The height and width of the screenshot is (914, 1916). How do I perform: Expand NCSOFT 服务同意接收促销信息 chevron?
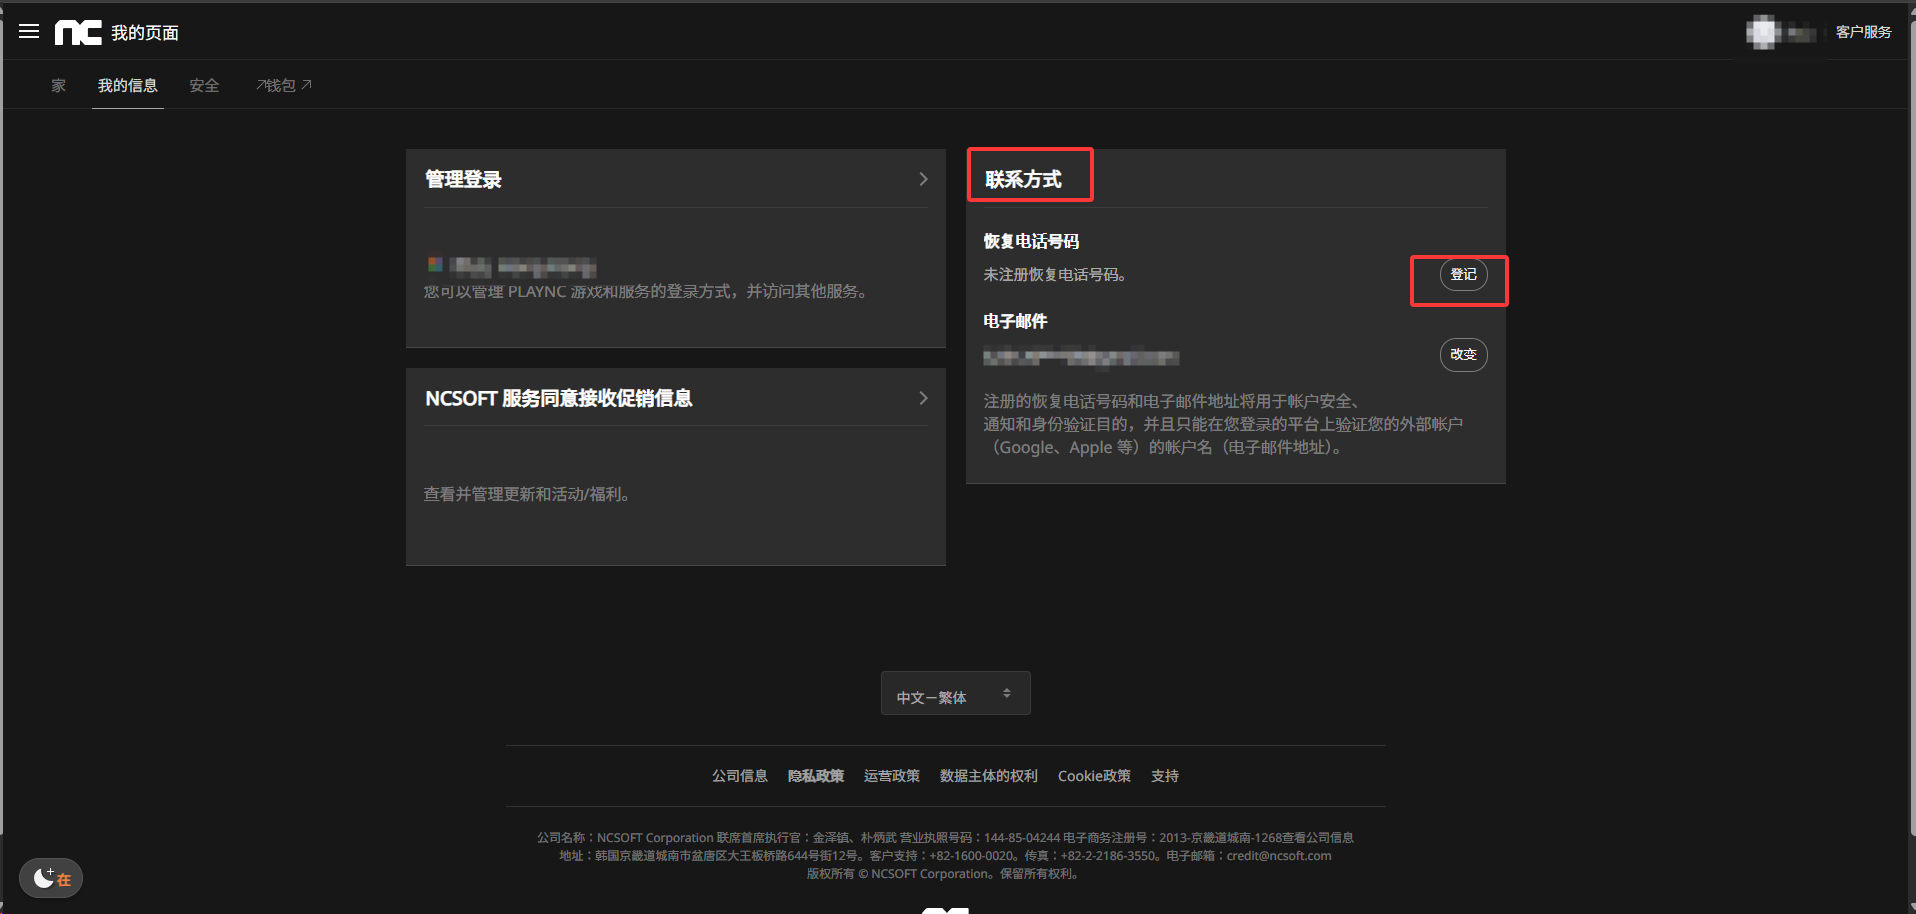[923, 398]
